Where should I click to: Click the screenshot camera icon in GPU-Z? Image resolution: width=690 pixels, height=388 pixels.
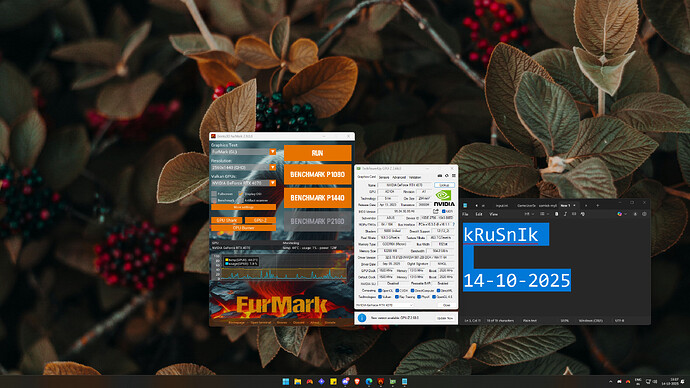point(440,176)
